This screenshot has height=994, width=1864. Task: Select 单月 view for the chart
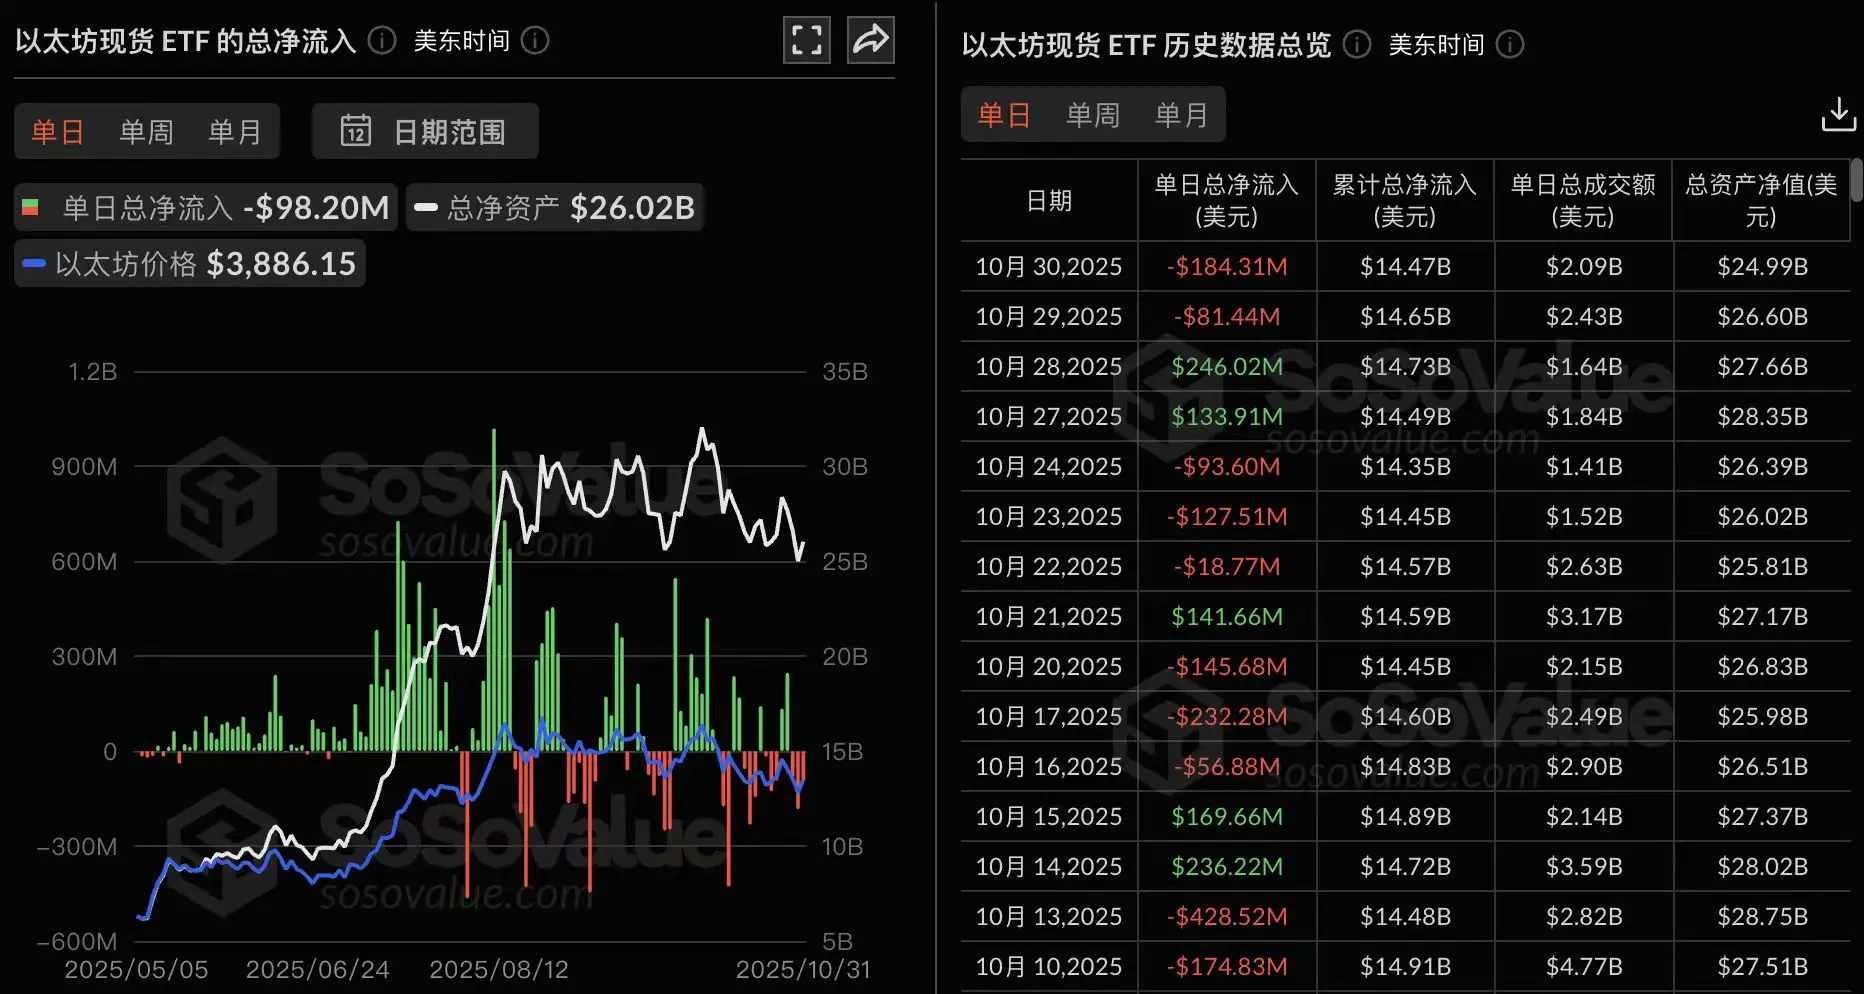coord(235,131)
